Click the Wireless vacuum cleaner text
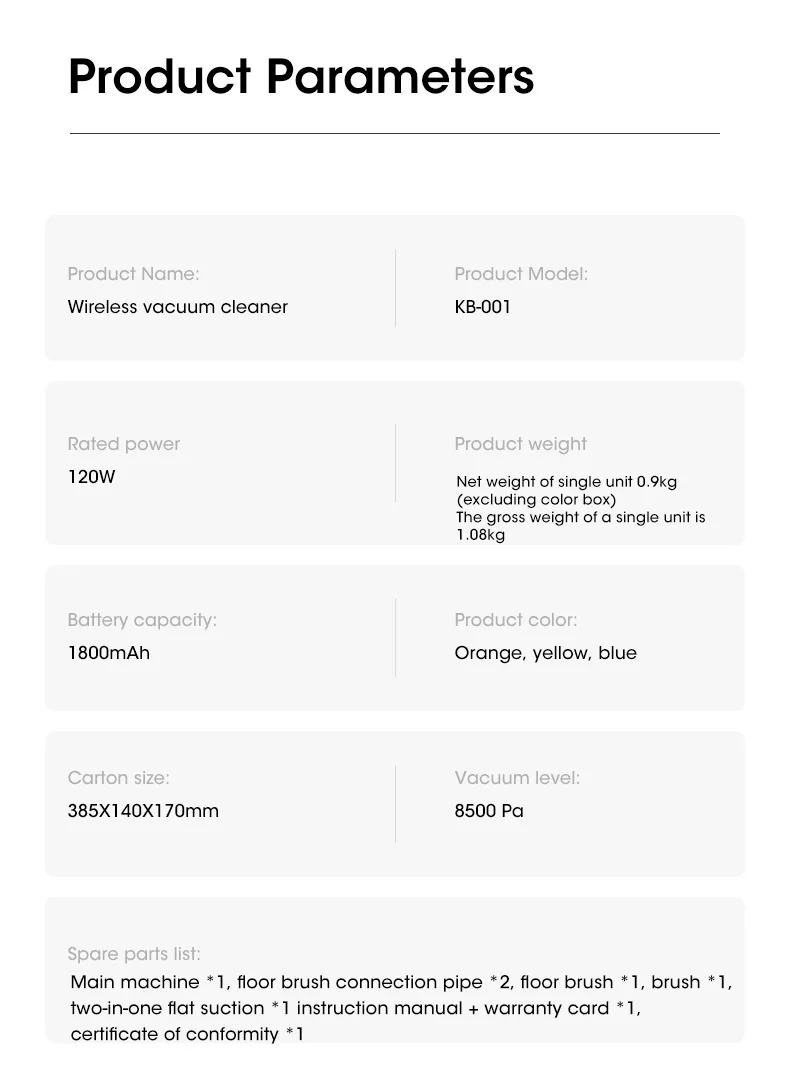This screenshot has width=790, height=1065. pyautogui.click(x=177, y=307)
